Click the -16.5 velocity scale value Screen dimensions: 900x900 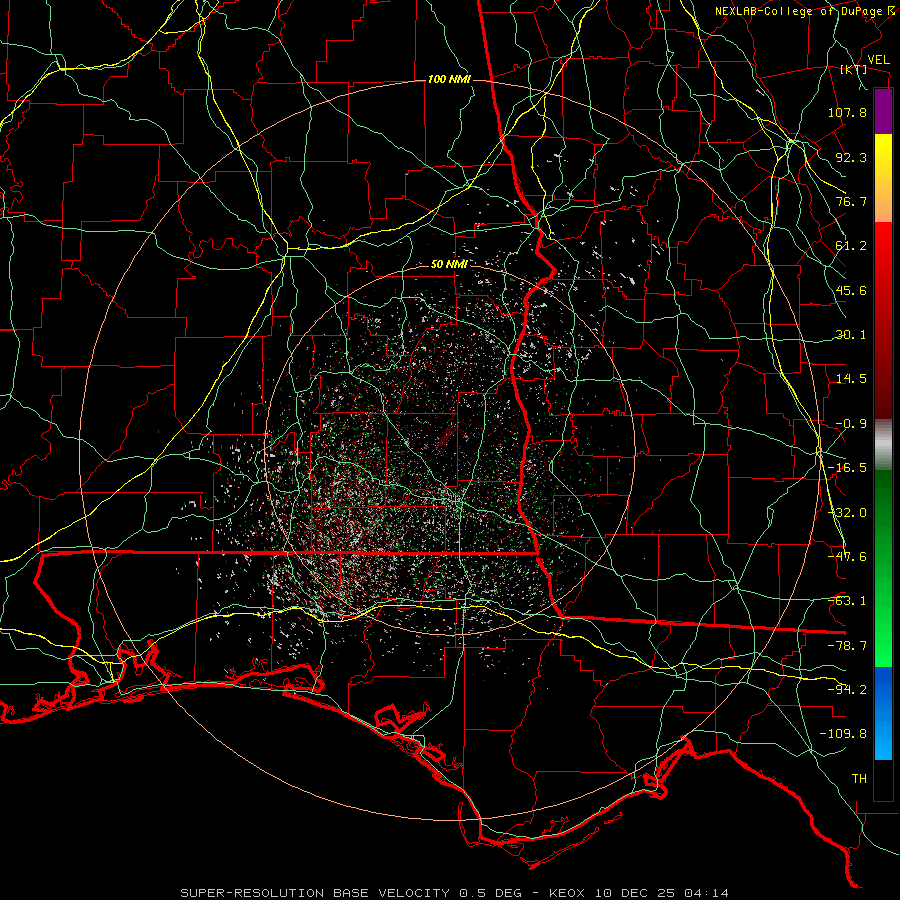tap(847, 468)
